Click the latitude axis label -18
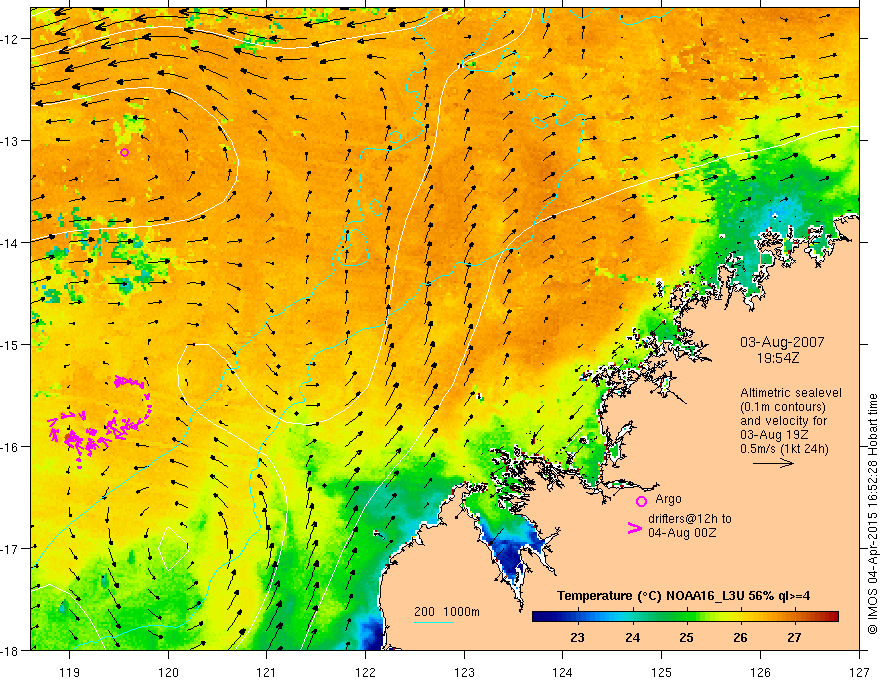Image resolution: width=880 pixels, height=680 pixels. coord(11,651)
